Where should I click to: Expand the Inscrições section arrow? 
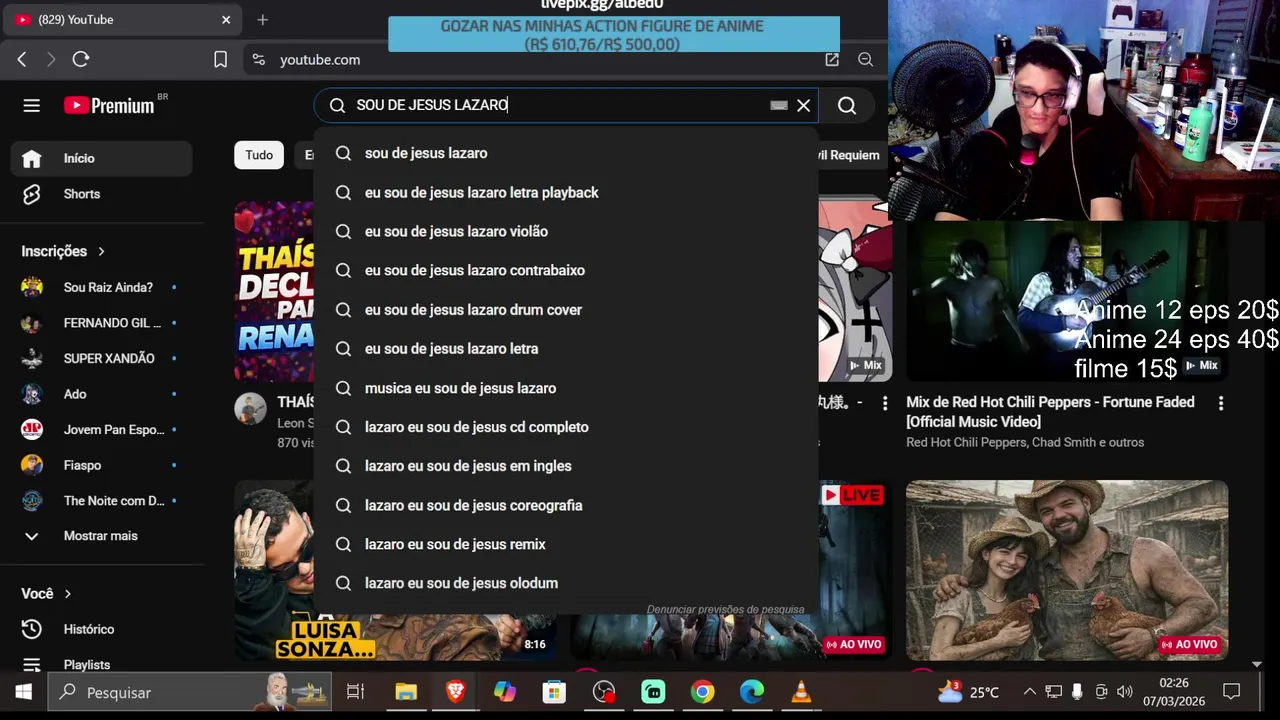point(101,251)
